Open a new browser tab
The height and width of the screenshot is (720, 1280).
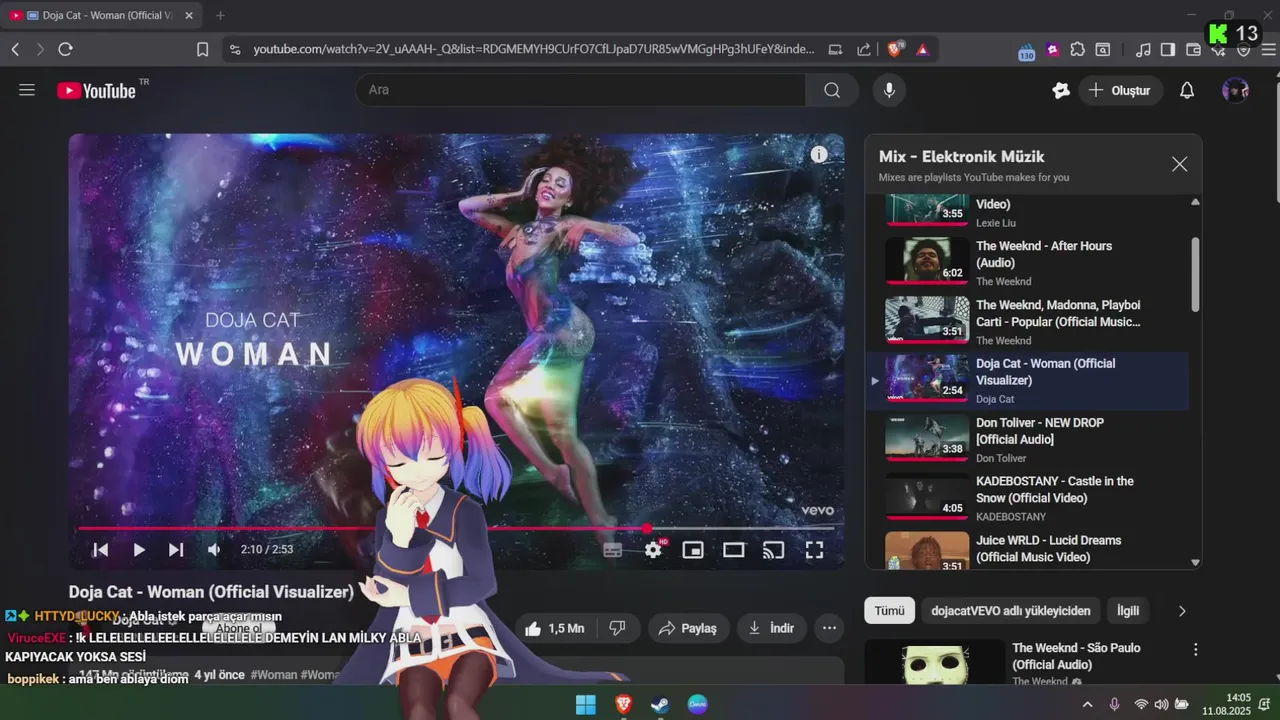pyautogui.click(x=220, y=15)
